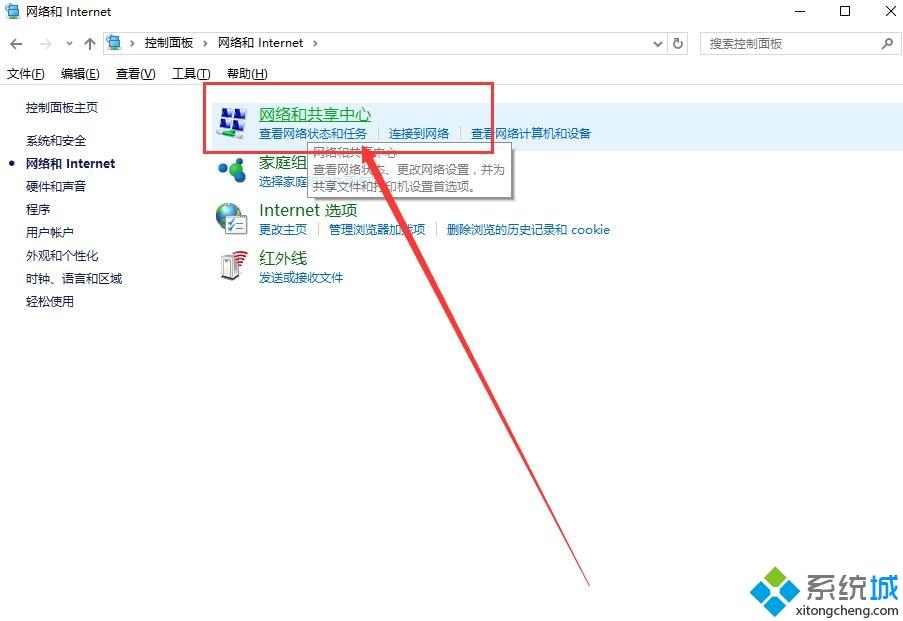Viewport: 903px width, 621px height.
Task: Expand the recent pages chevron beside the arrows
Action: (x=69, y=43)
